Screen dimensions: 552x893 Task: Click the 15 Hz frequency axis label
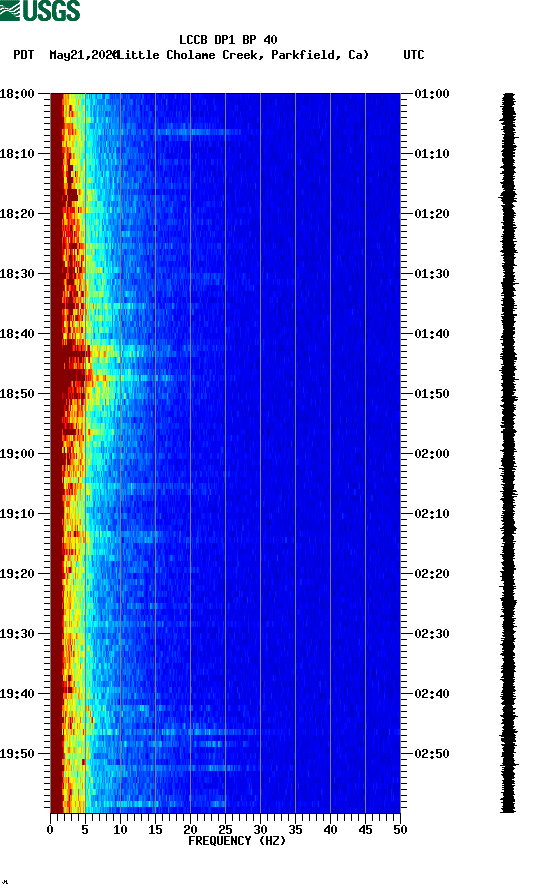155,830
